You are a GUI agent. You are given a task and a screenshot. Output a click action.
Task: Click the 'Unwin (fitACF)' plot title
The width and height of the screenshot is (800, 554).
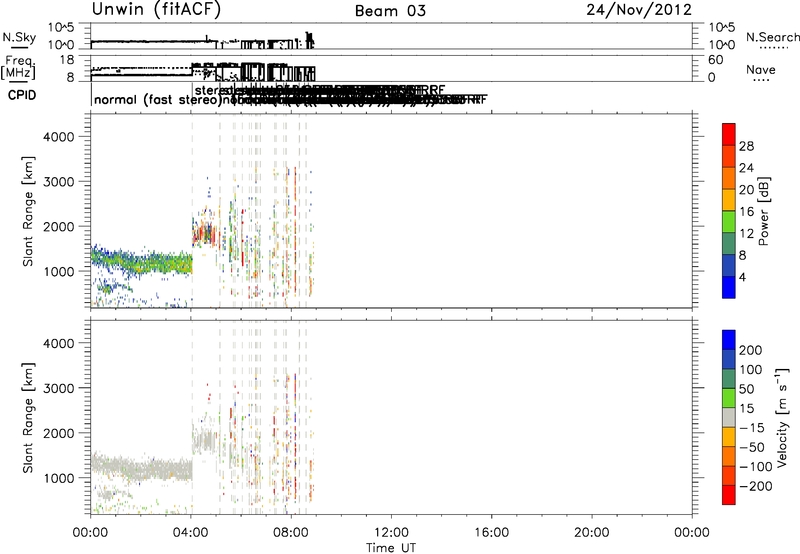click(x=156, y=9)
